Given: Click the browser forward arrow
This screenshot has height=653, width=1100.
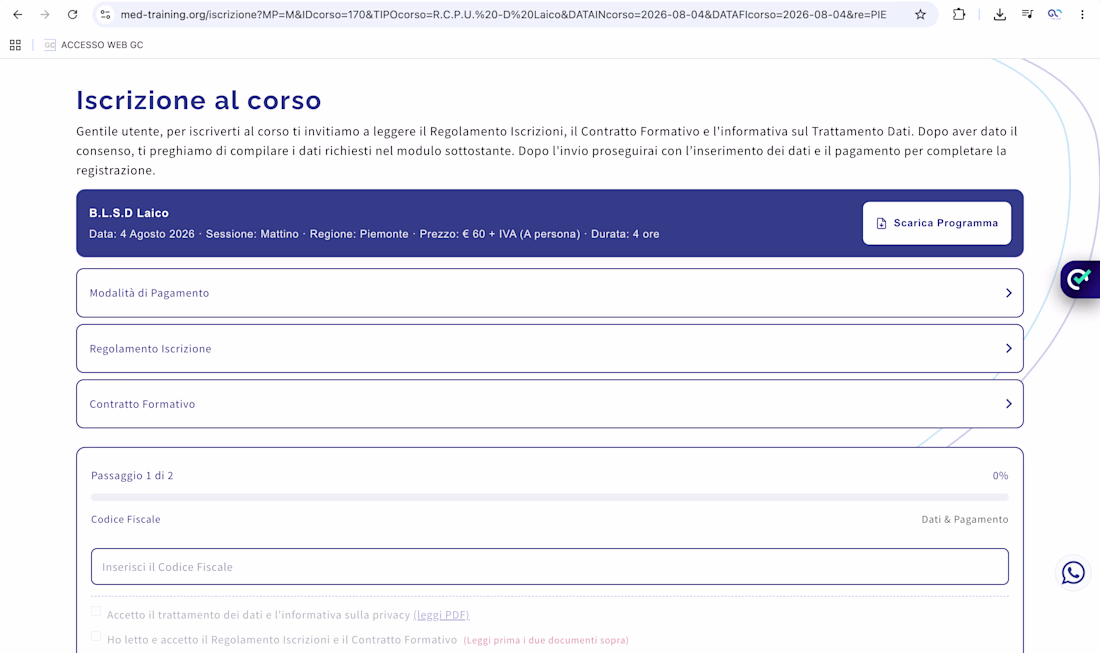Looking at the screenshot, I should coord(45,14).
